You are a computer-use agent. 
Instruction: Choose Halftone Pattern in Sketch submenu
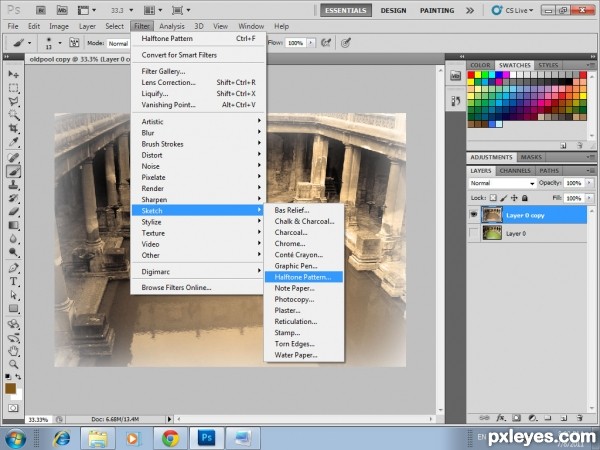(x=303, y=277)
